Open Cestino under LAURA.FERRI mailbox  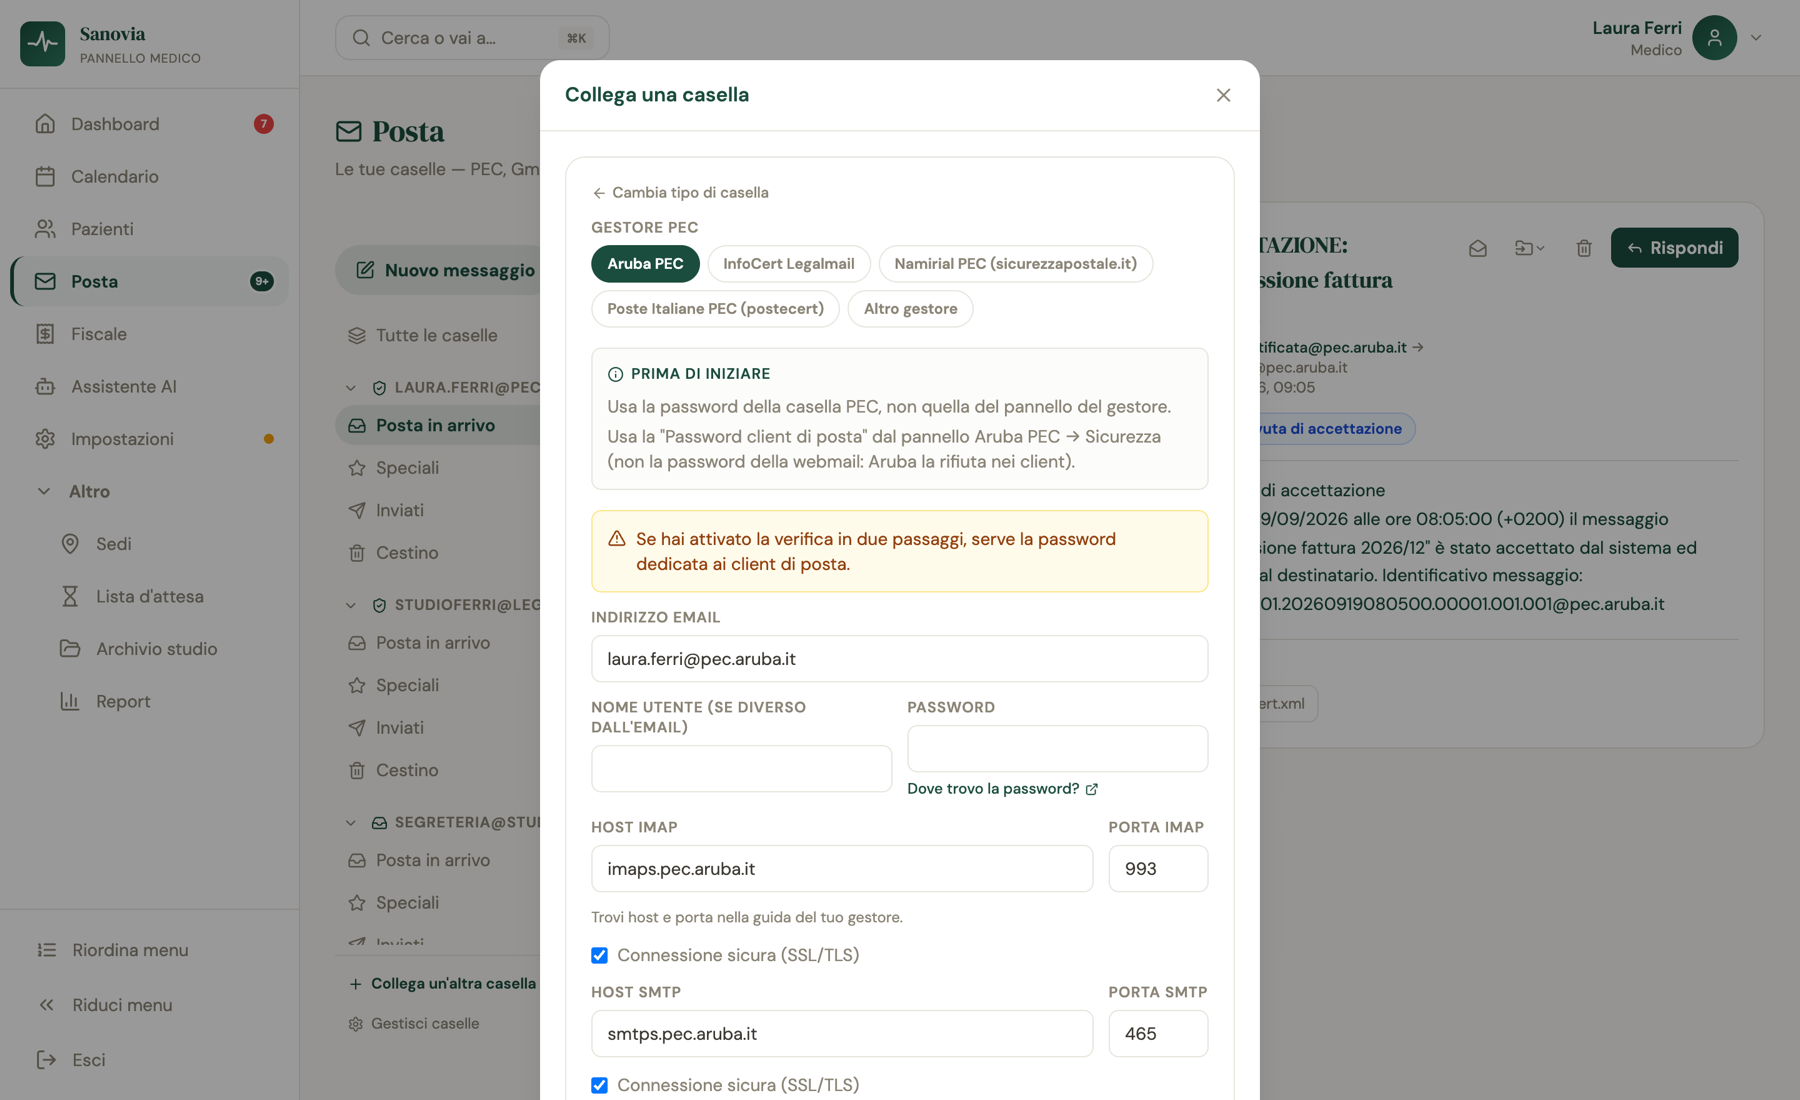click(x=437, y=553)
